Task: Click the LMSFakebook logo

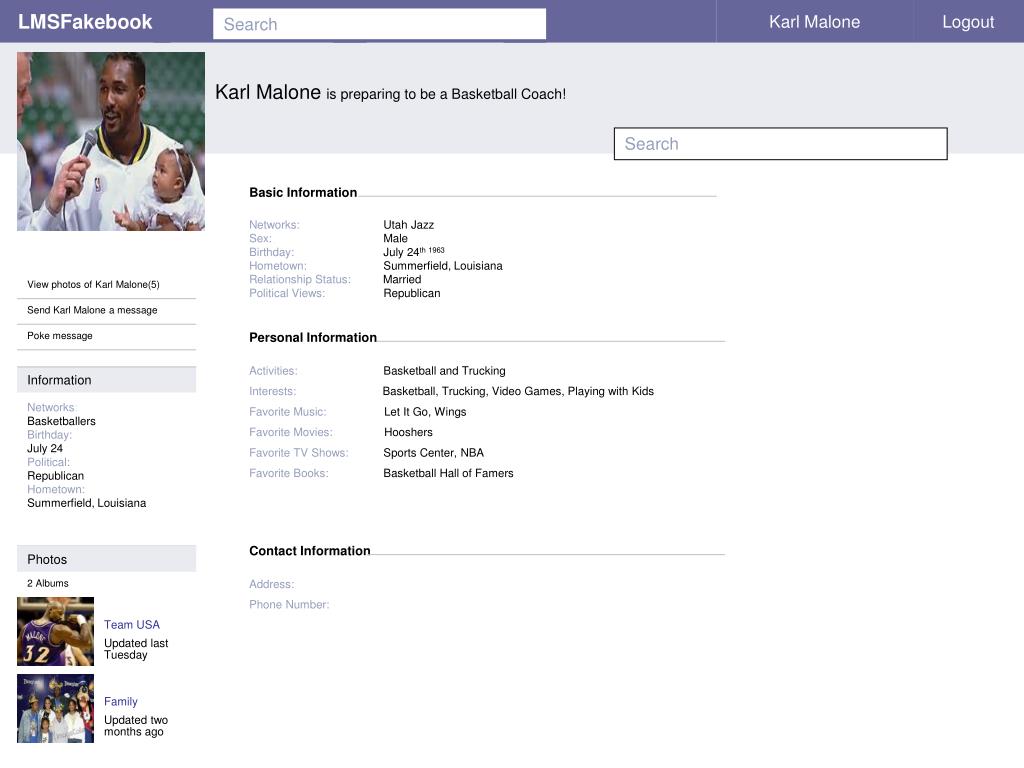Action: point(85,22)
